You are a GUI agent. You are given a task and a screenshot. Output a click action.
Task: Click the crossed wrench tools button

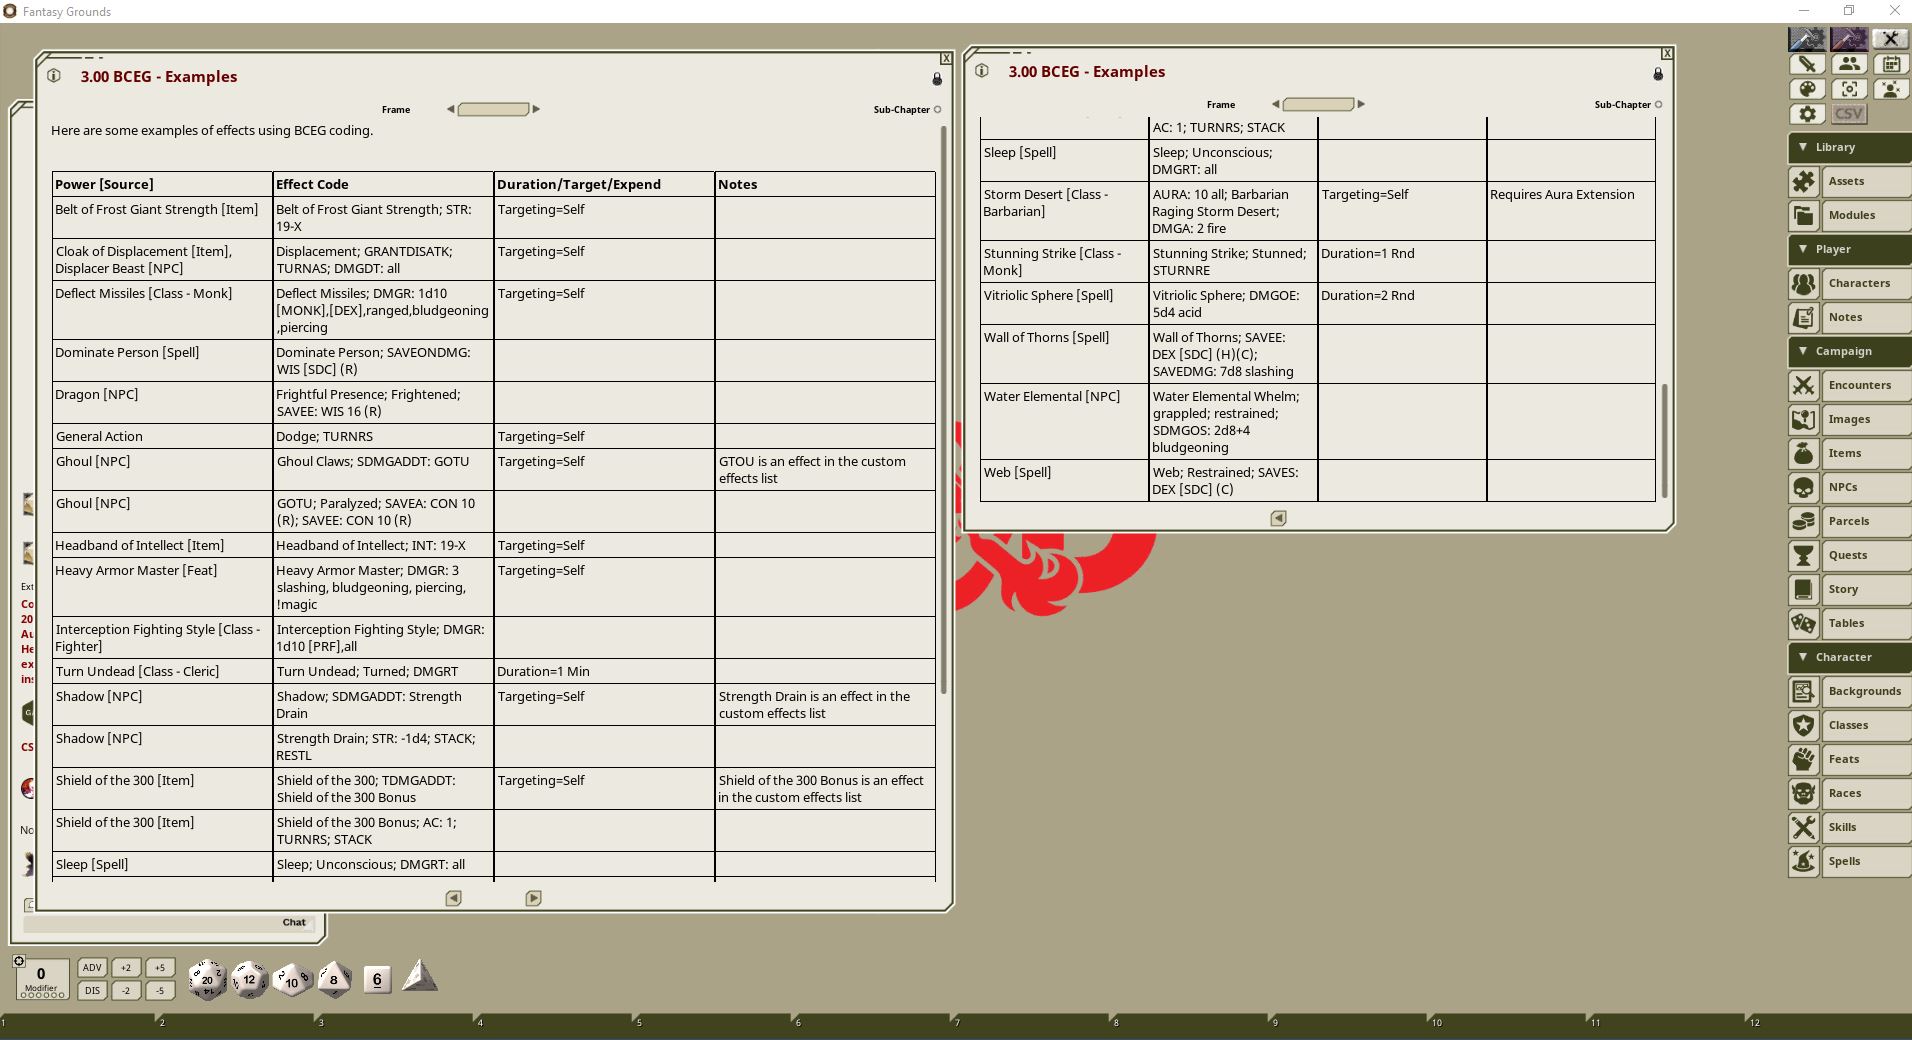(1890, 39)
